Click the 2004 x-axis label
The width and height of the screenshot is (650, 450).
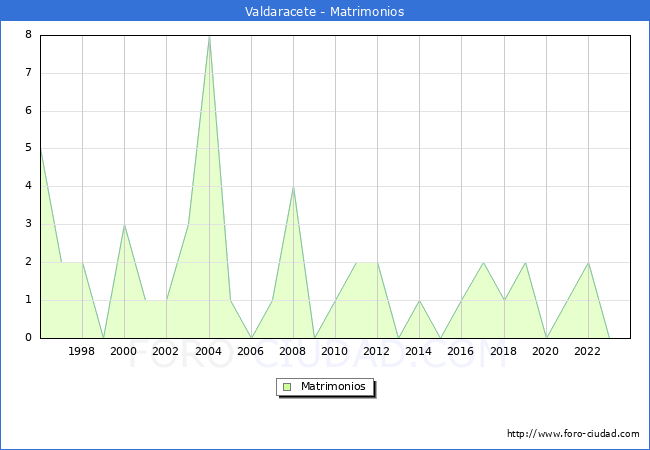208,351
